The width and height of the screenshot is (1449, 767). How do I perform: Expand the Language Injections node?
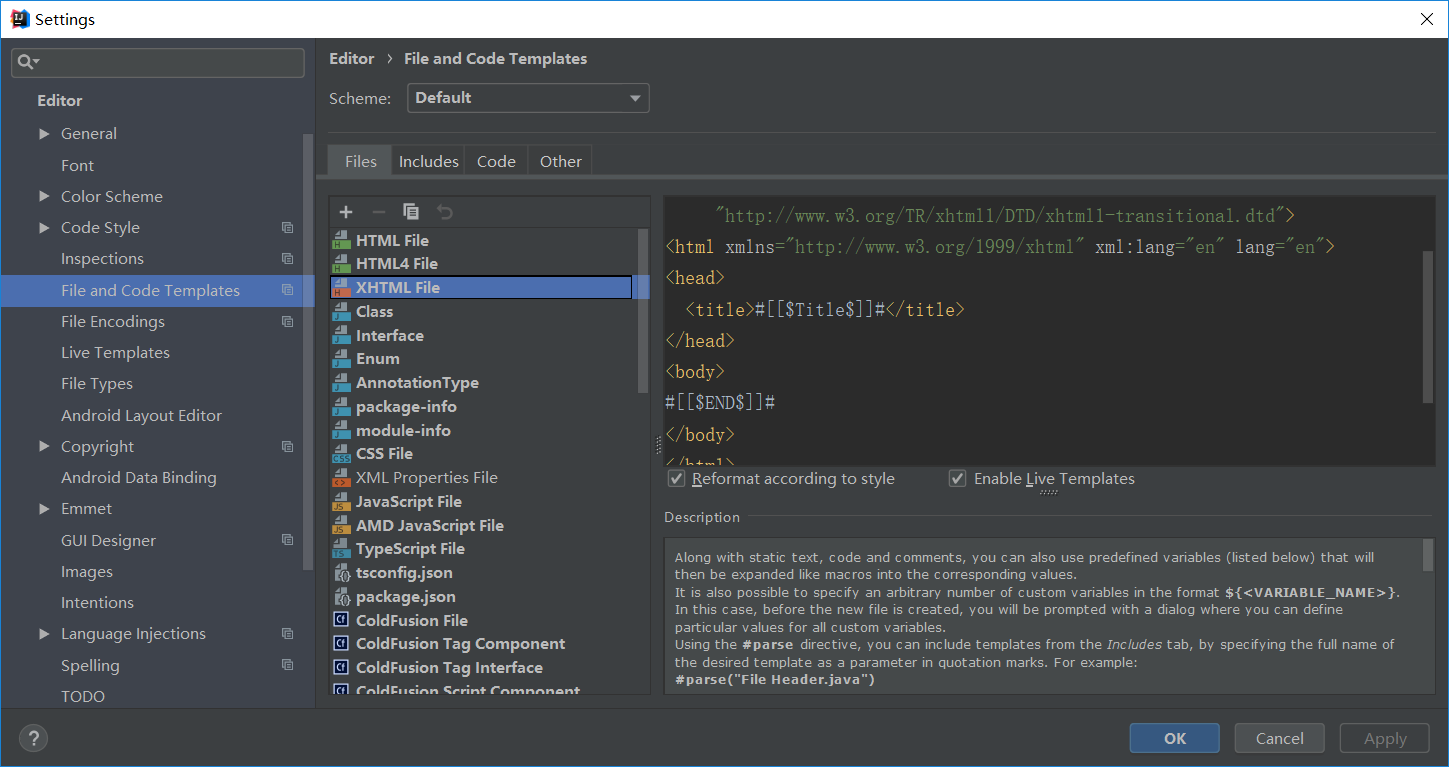coord(44,634)
